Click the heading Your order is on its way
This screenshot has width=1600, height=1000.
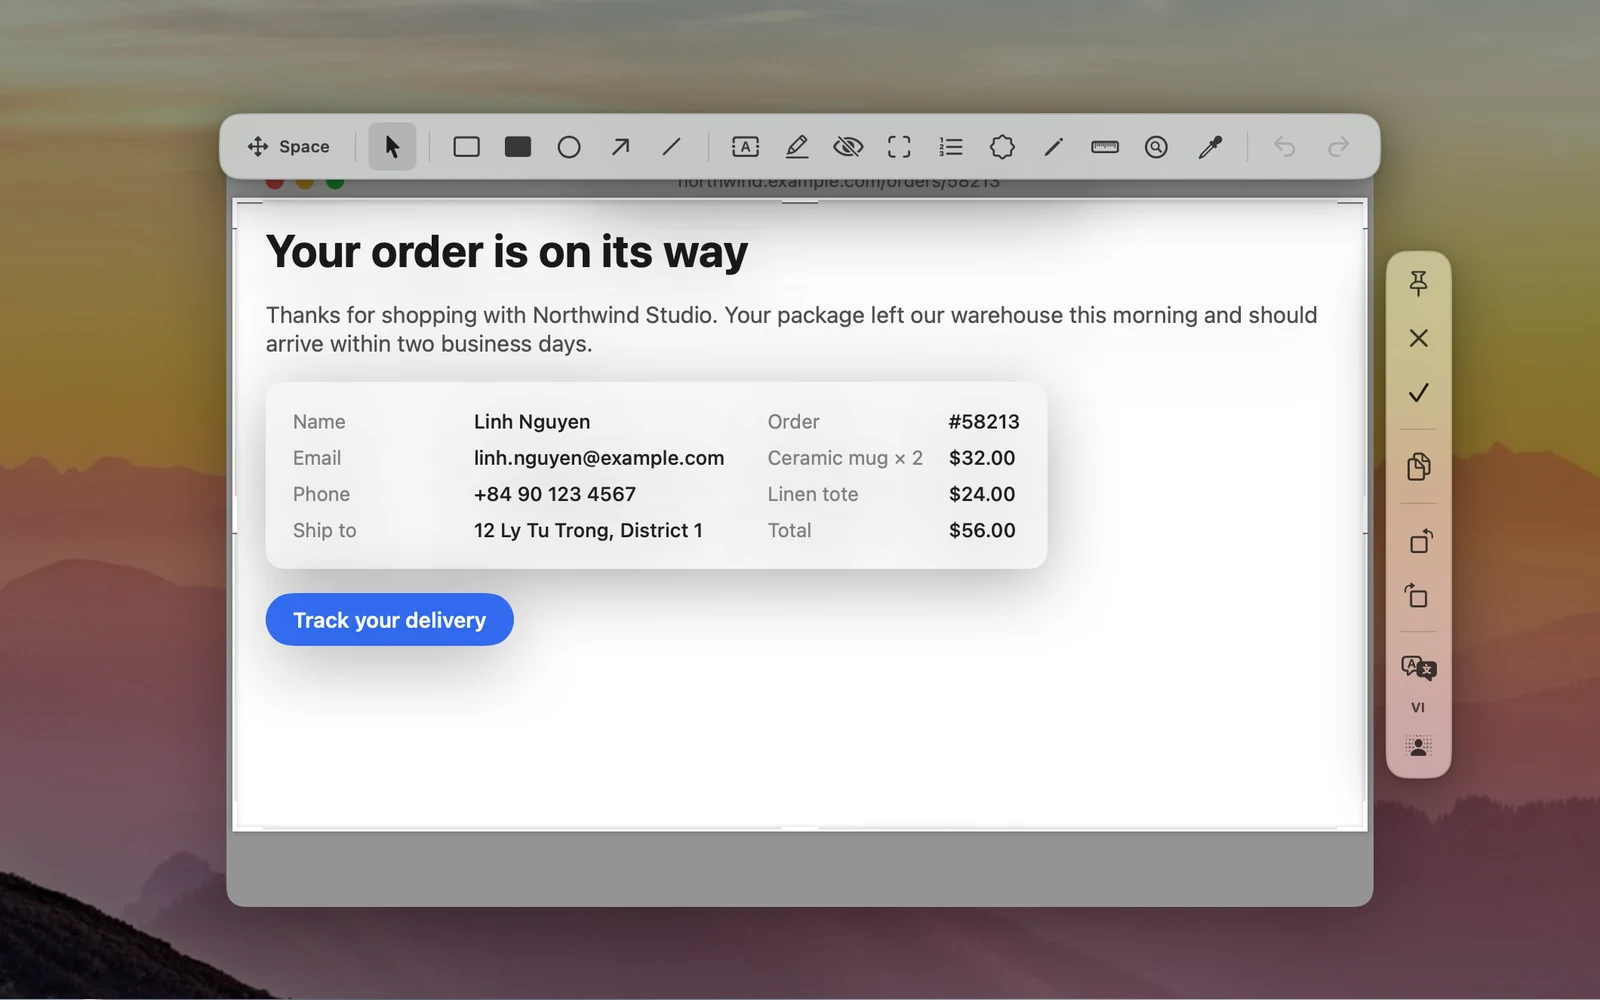[x=506, y=252]
